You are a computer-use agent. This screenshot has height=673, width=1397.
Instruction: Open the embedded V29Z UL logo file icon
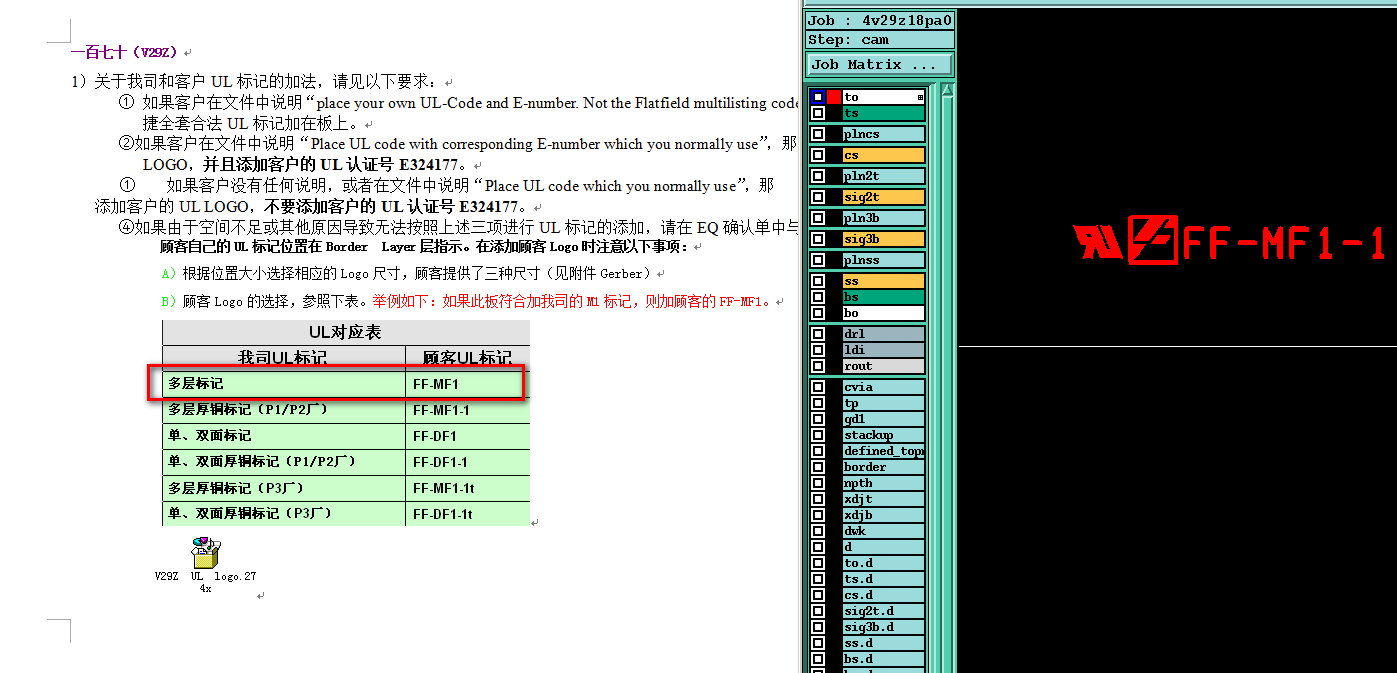(206, 553)
